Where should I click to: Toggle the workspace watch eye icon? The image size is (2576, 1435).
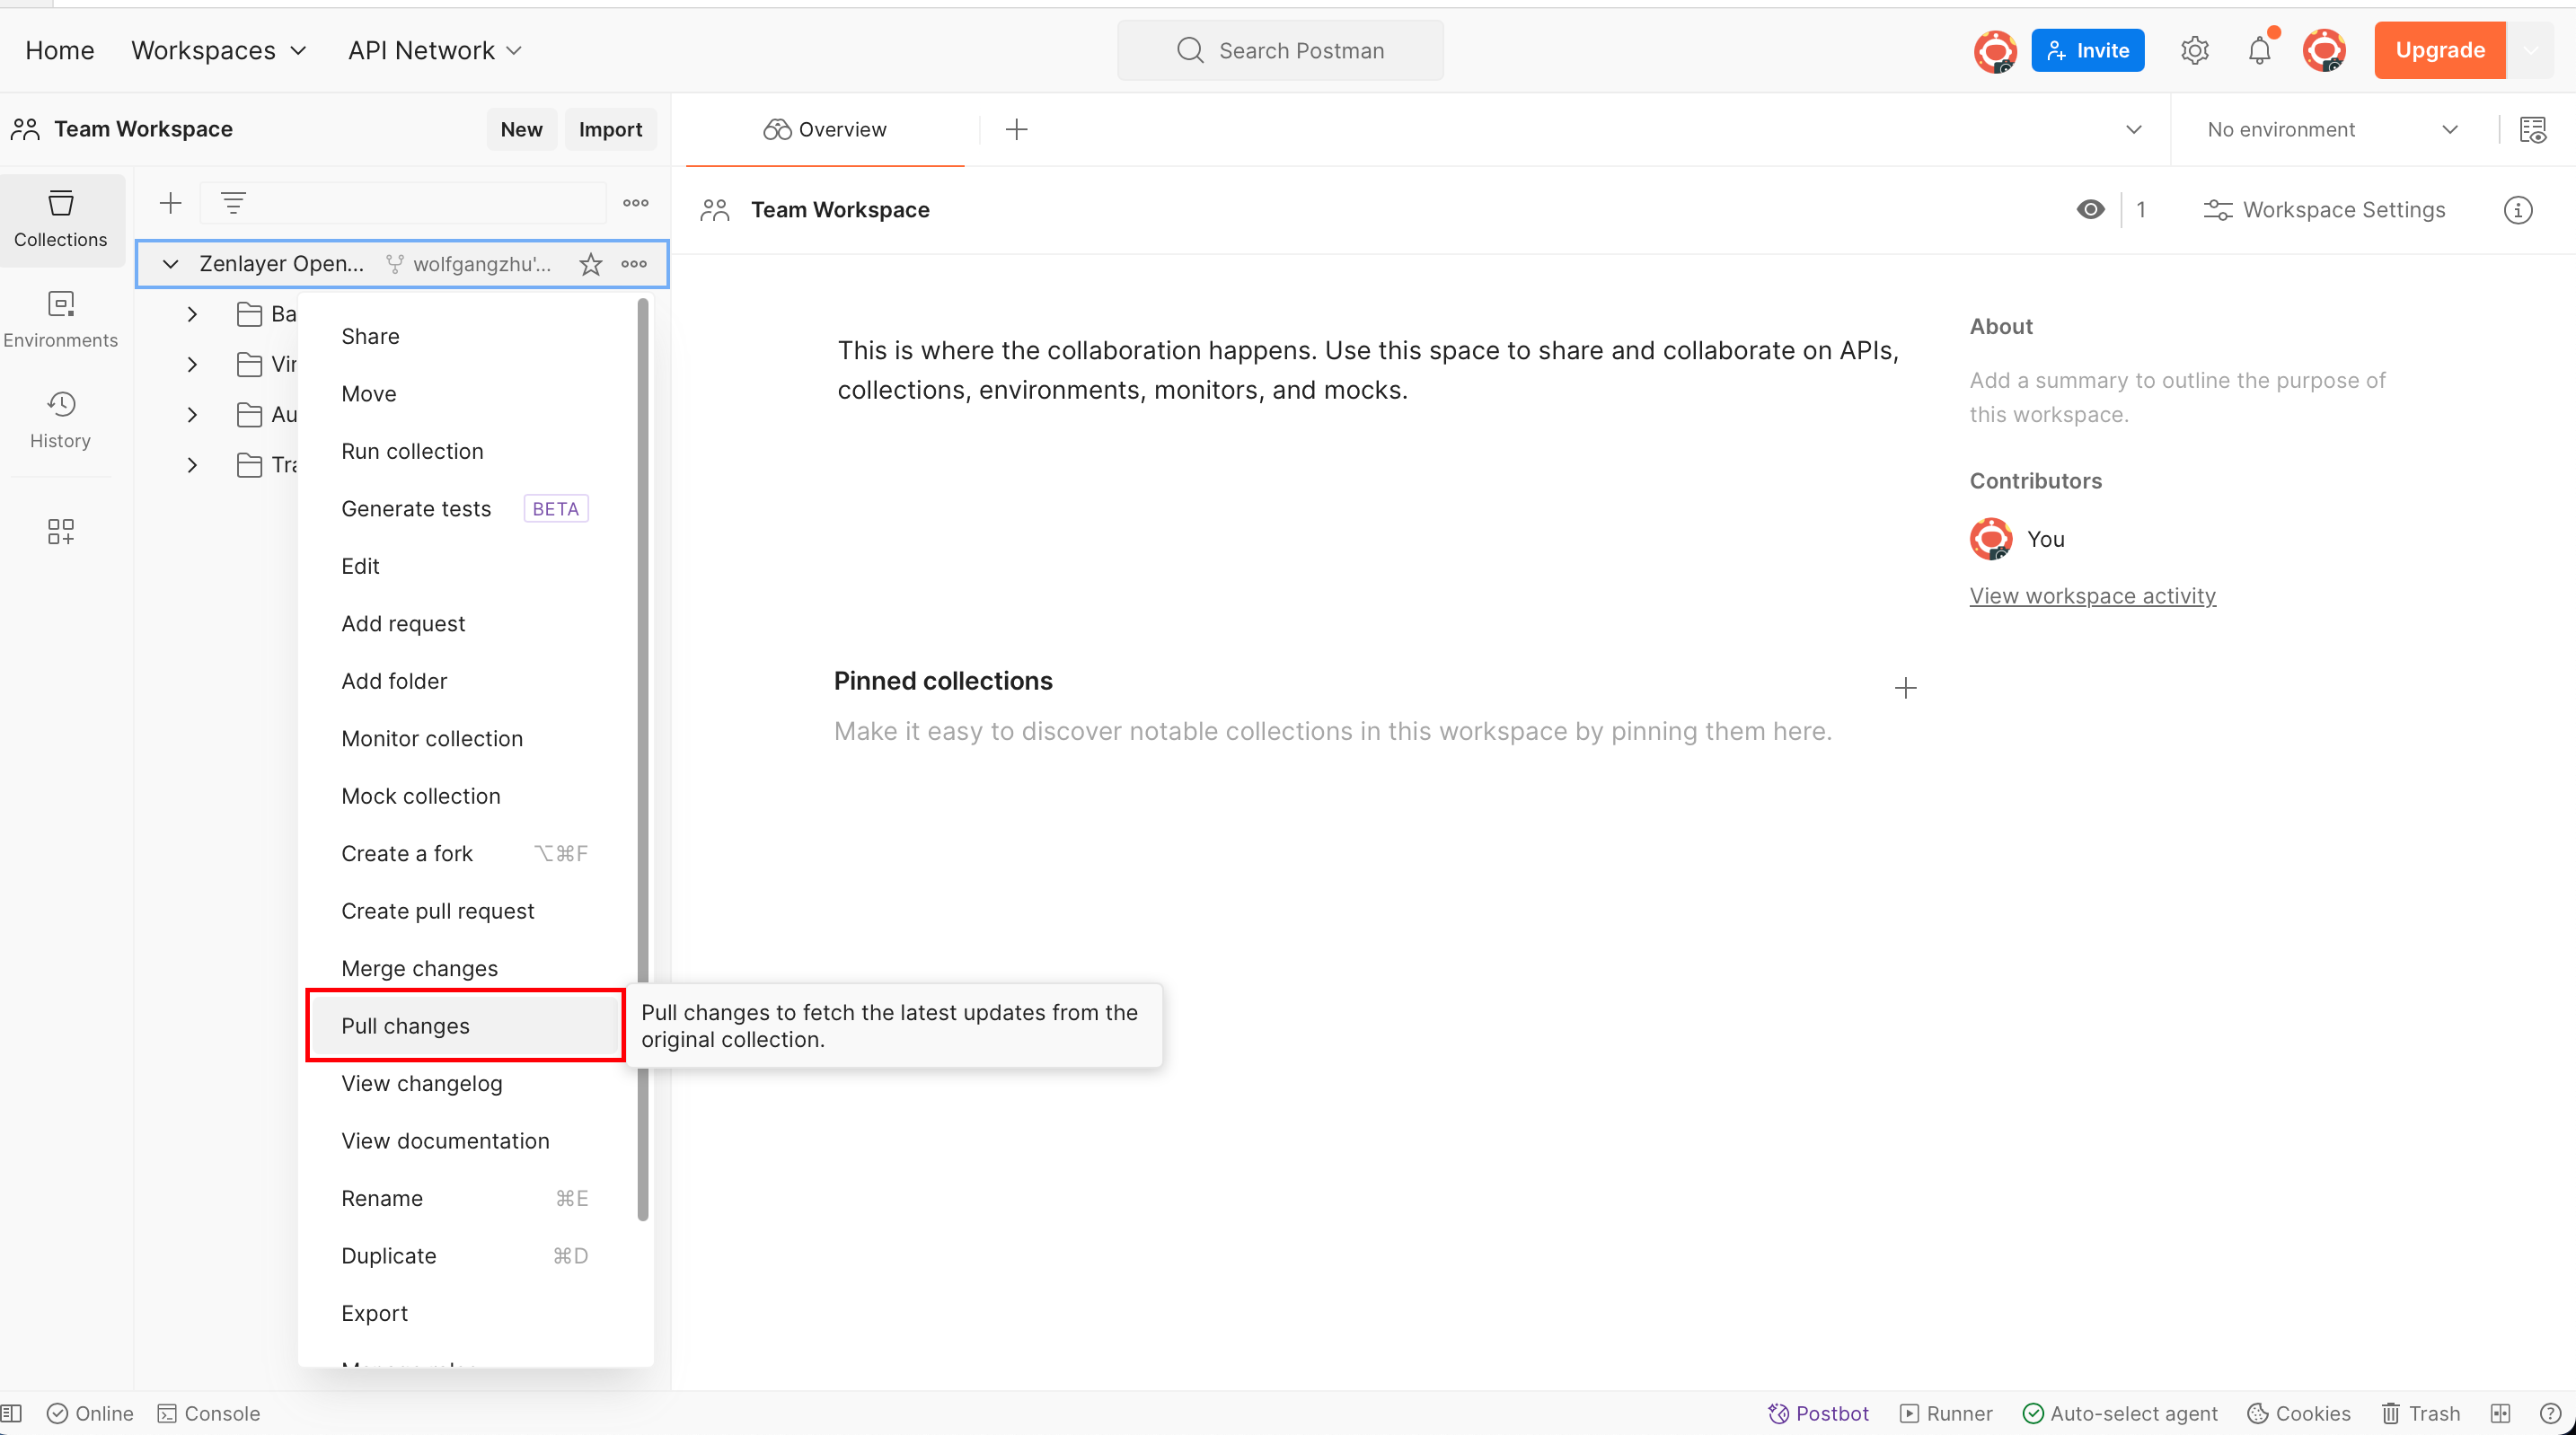point(2090,210)
